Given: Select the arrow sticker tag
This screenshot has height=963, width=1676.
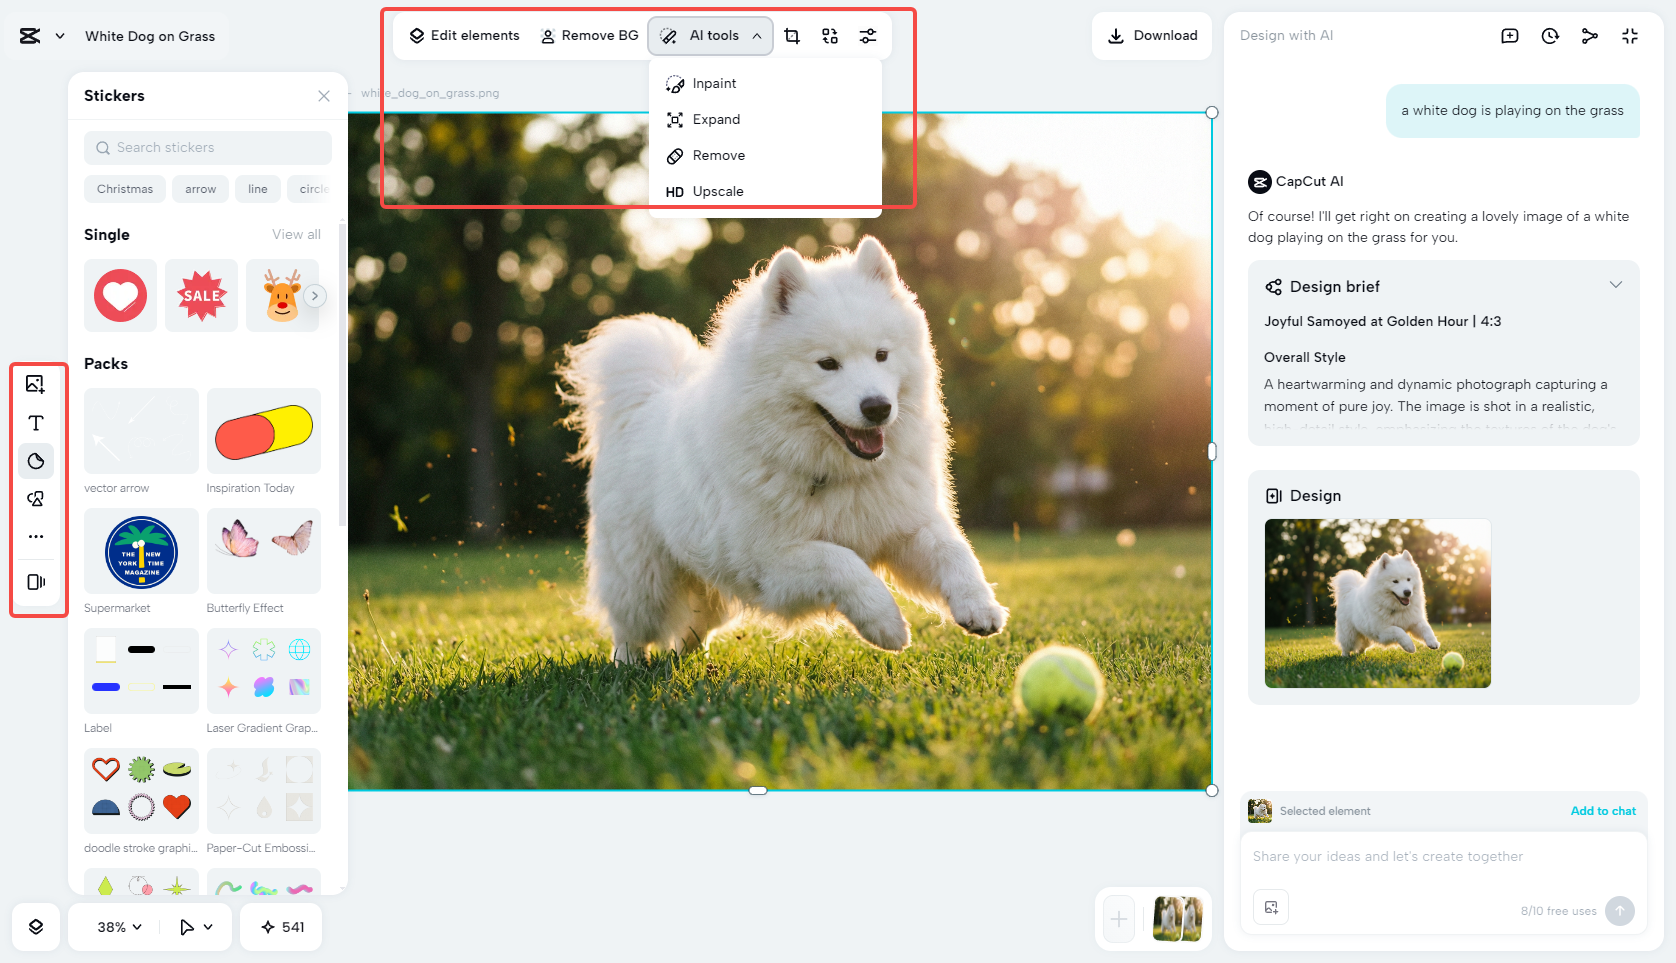Looking at the screenshot, I should tap(200, 189).
